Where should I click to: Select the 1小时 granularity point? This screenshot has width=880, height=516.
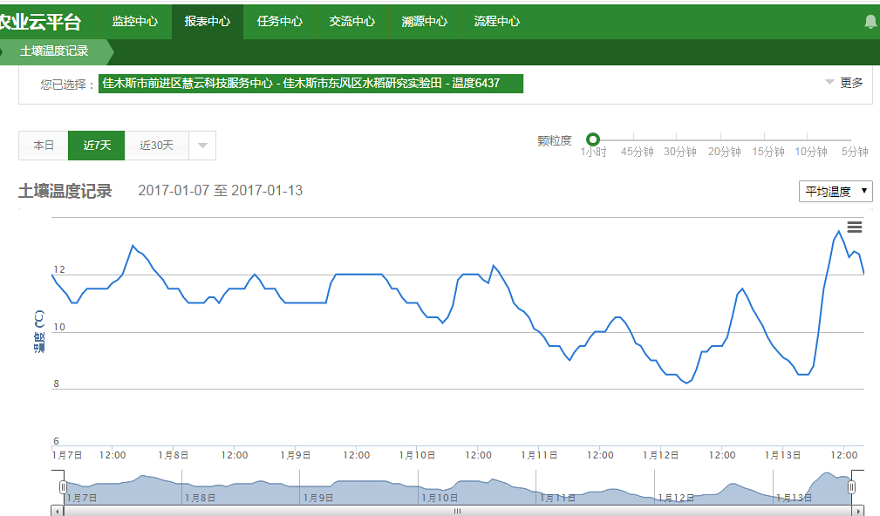[593, 140]
